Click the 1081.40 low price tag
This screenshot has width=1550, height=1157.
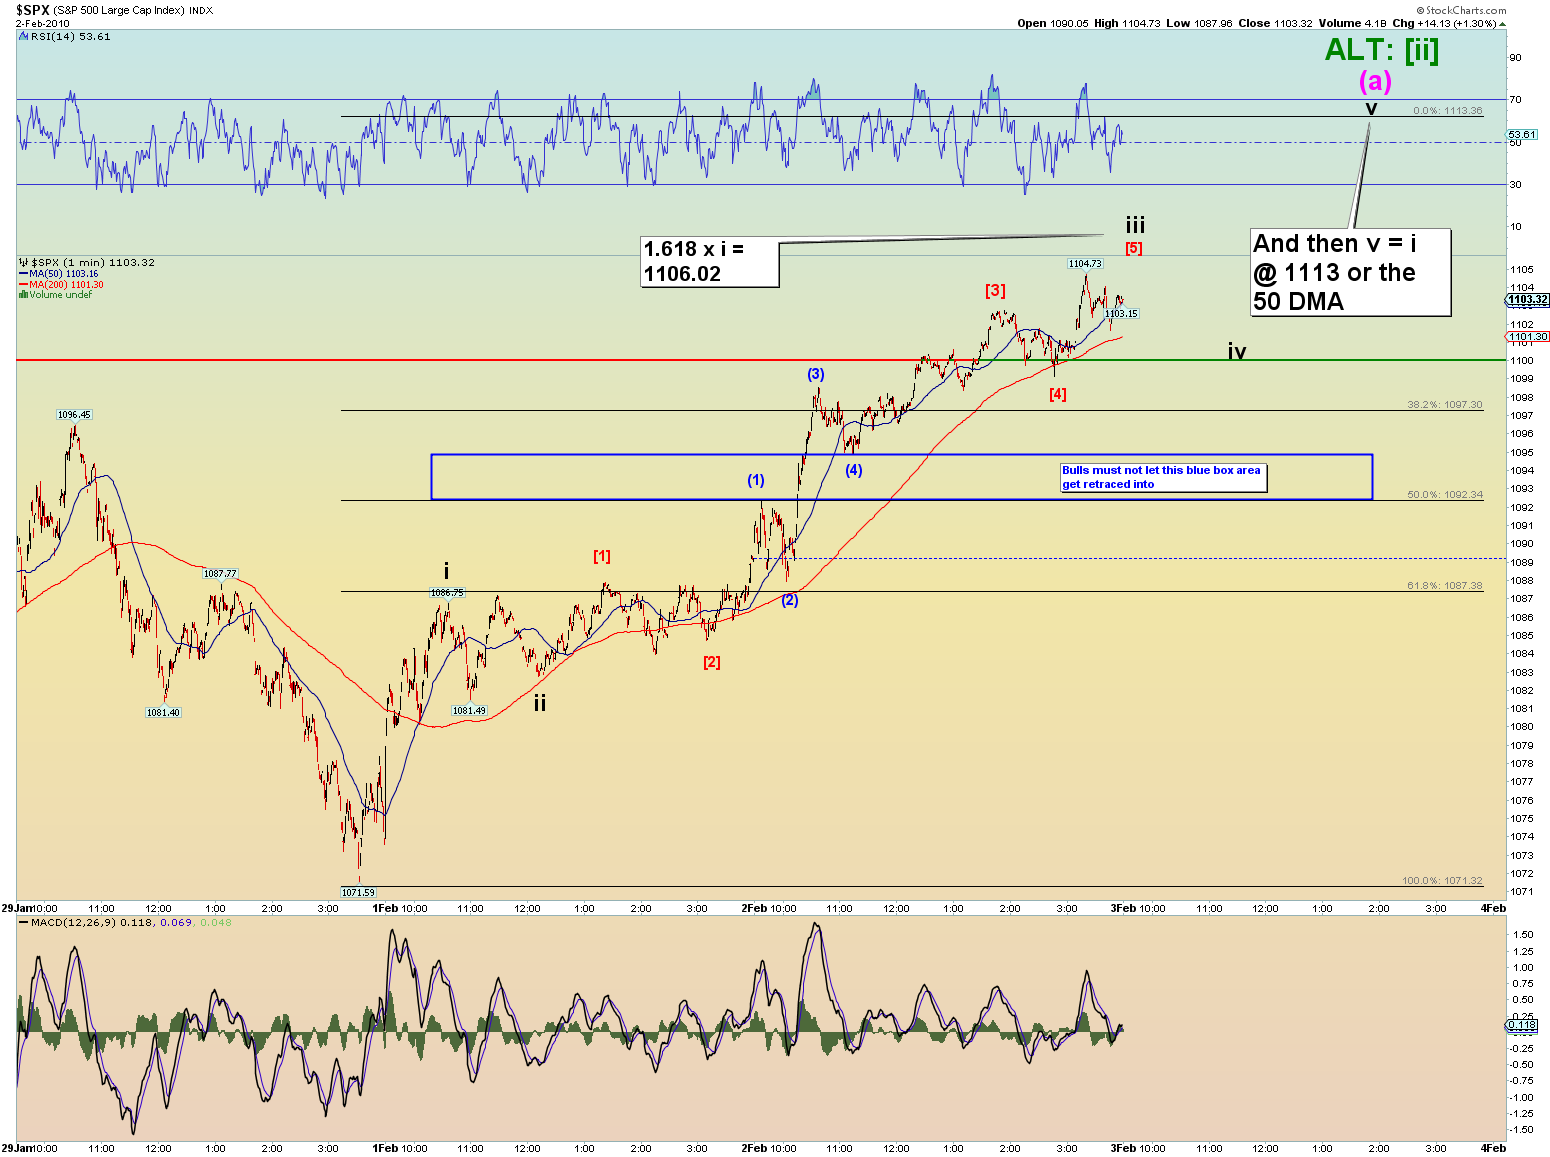coord(163,713)
